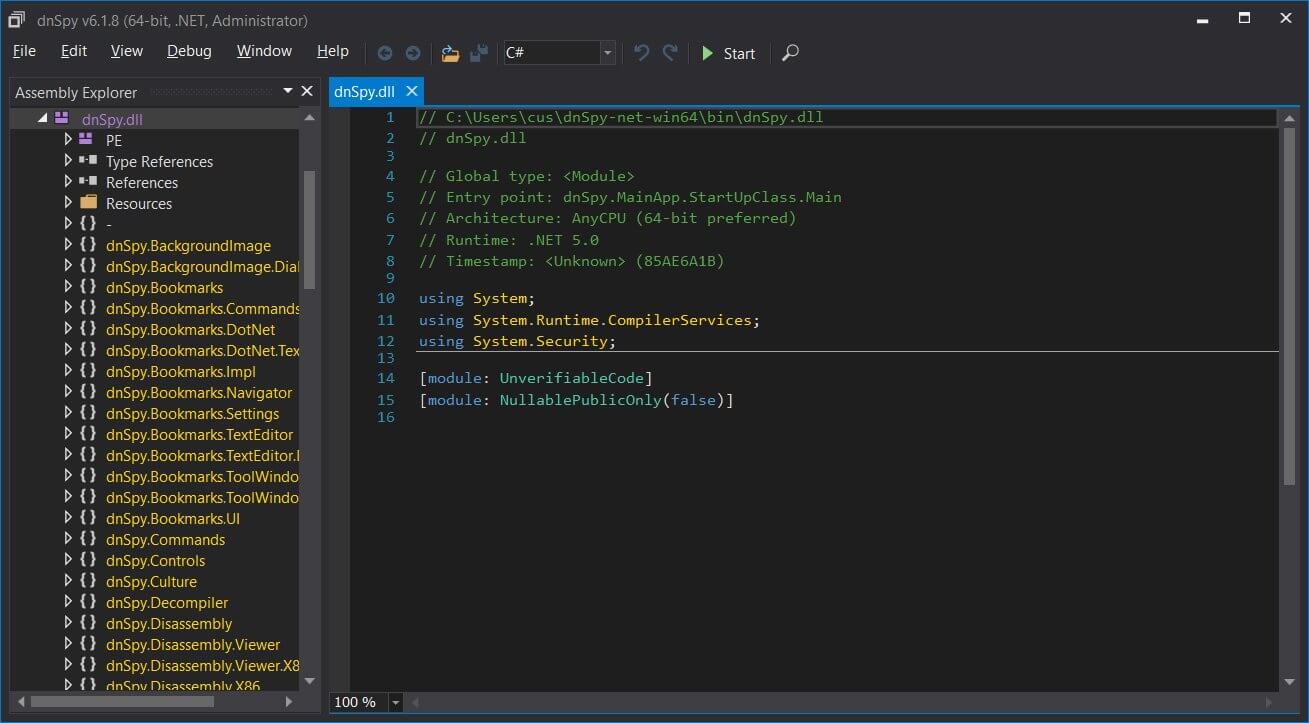Expand the References node
The height and width of the screenshot is (723, 1309).
click(68, 181)
